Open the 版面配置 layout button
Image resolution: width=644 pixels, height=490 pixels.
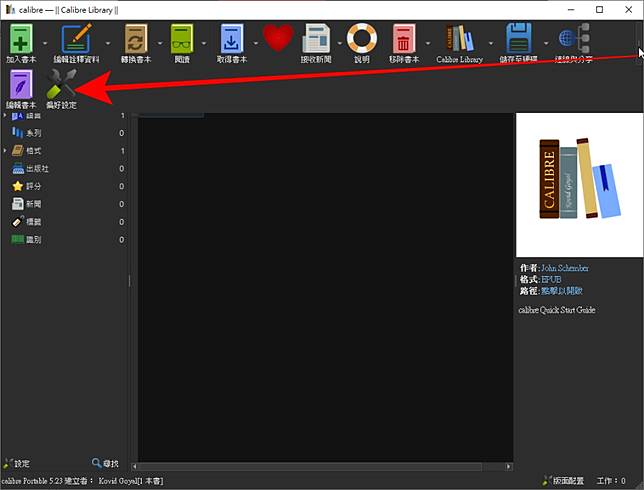563,481
